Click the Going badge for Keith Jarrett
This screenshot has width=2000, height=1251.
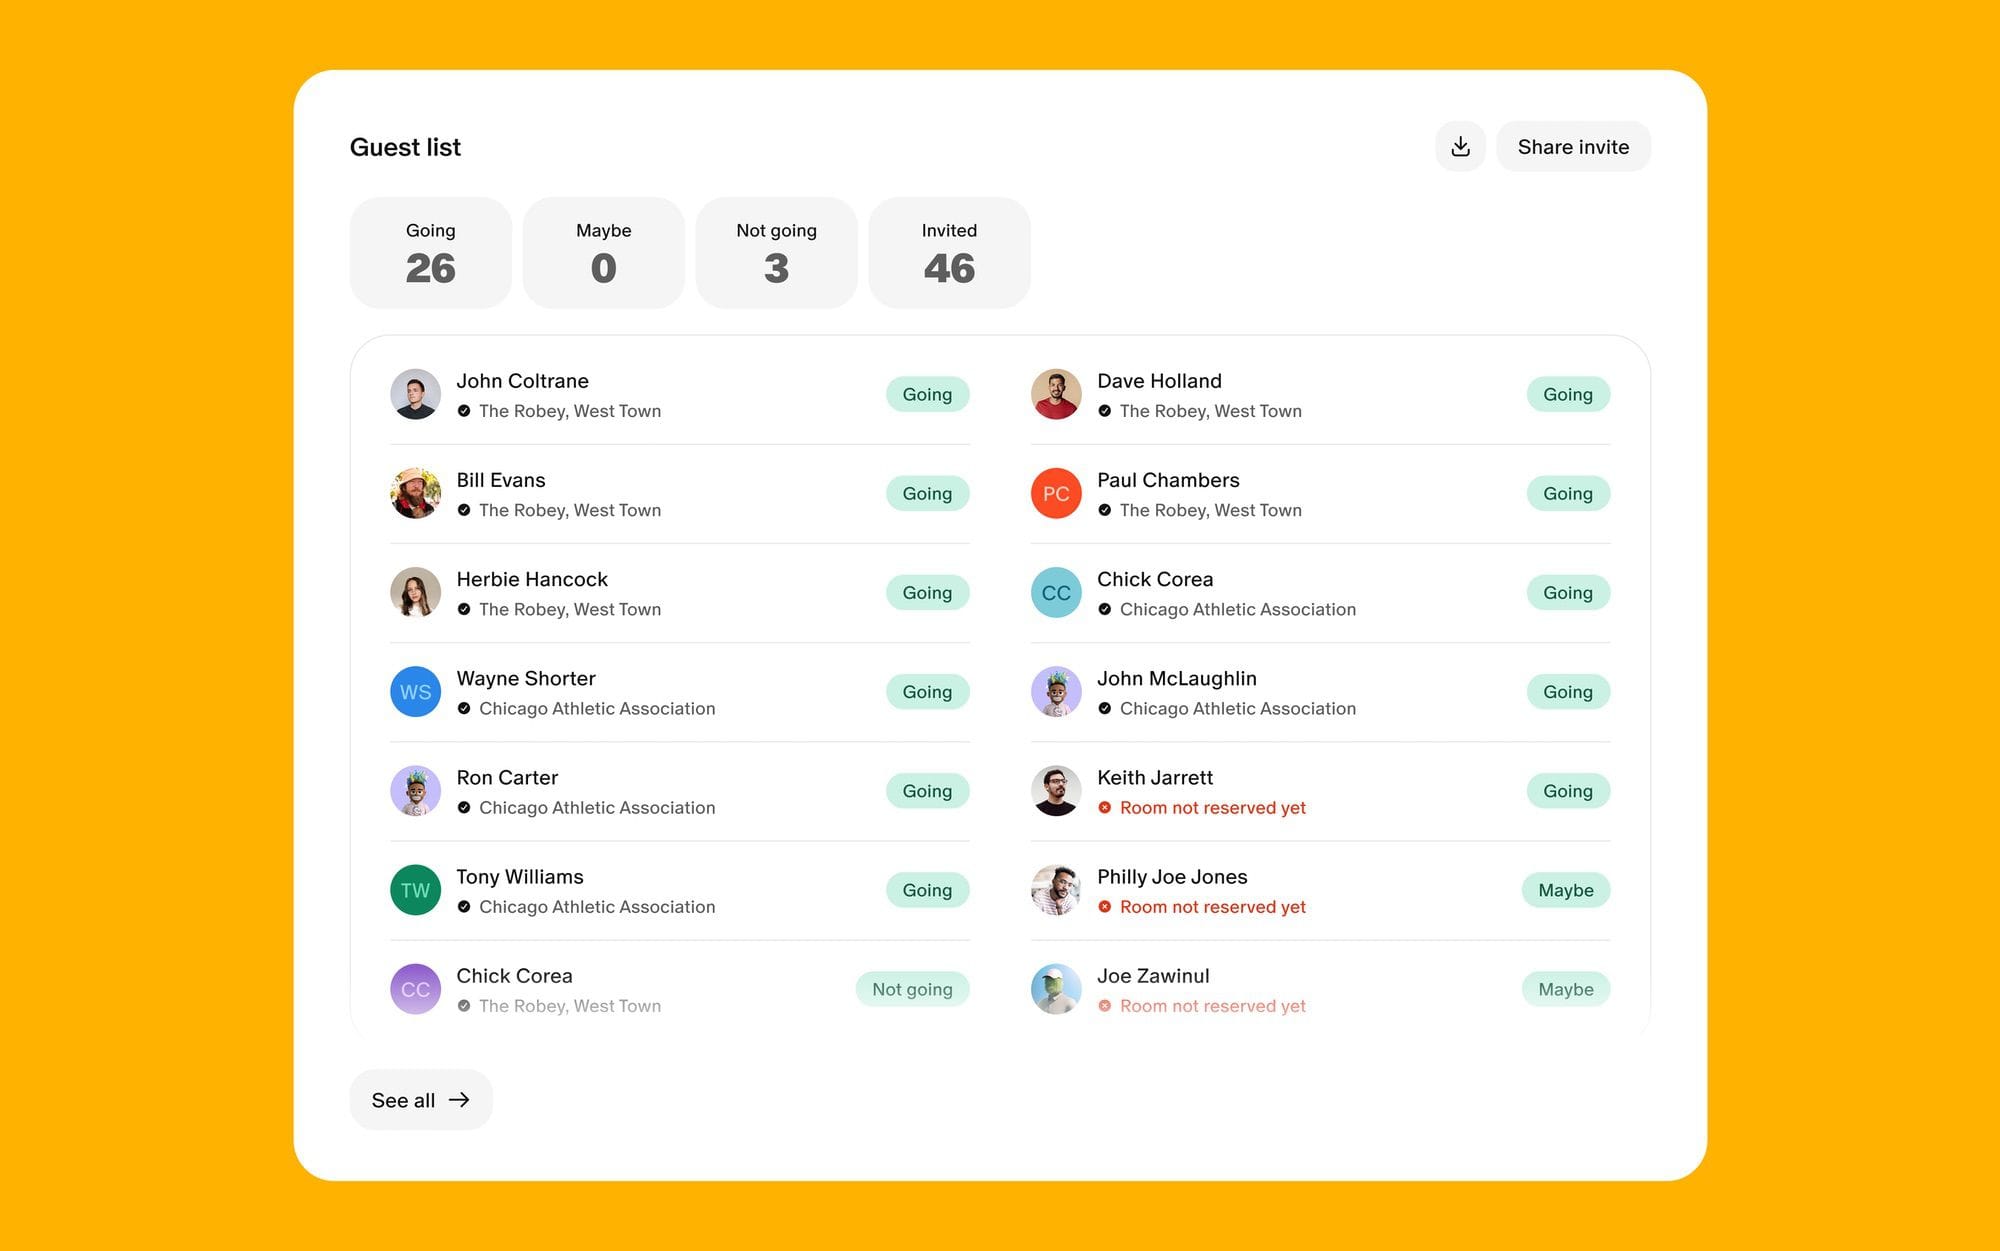pos(1568,790)
